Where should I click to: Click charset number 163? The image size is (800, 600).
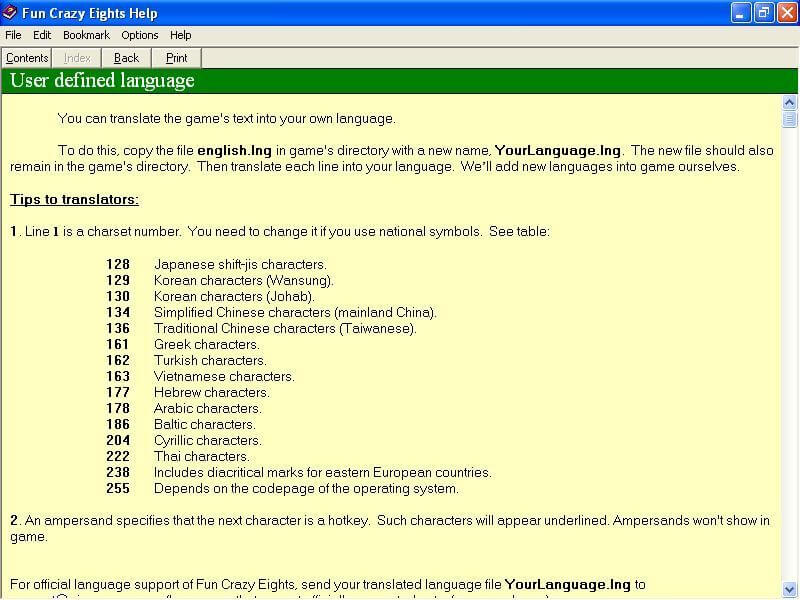pos(118,376)
